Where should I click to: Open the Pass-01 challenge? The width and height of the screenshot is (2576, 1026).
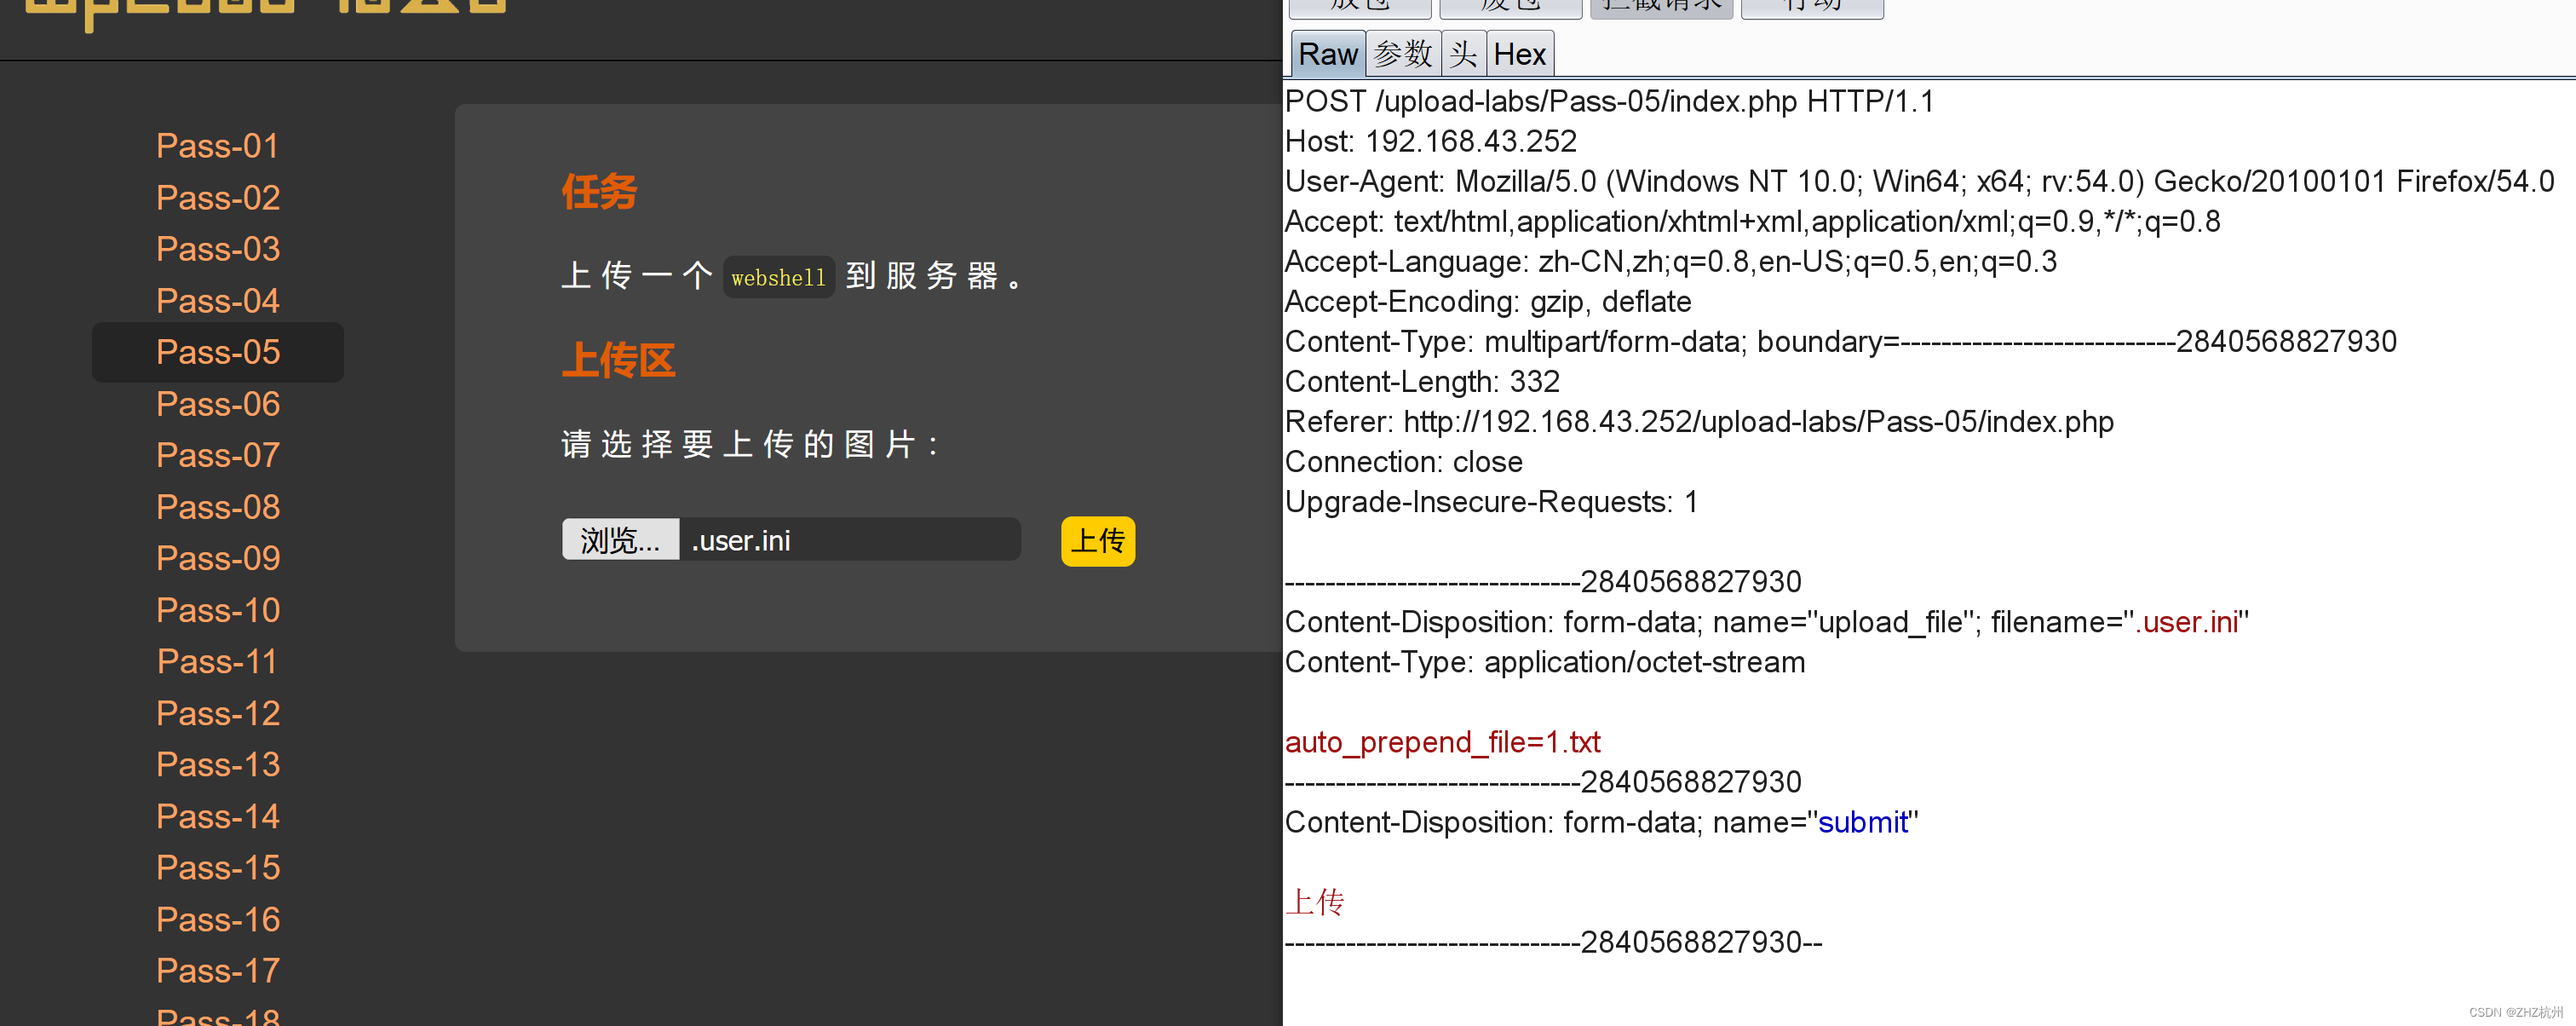pos(217,145)
